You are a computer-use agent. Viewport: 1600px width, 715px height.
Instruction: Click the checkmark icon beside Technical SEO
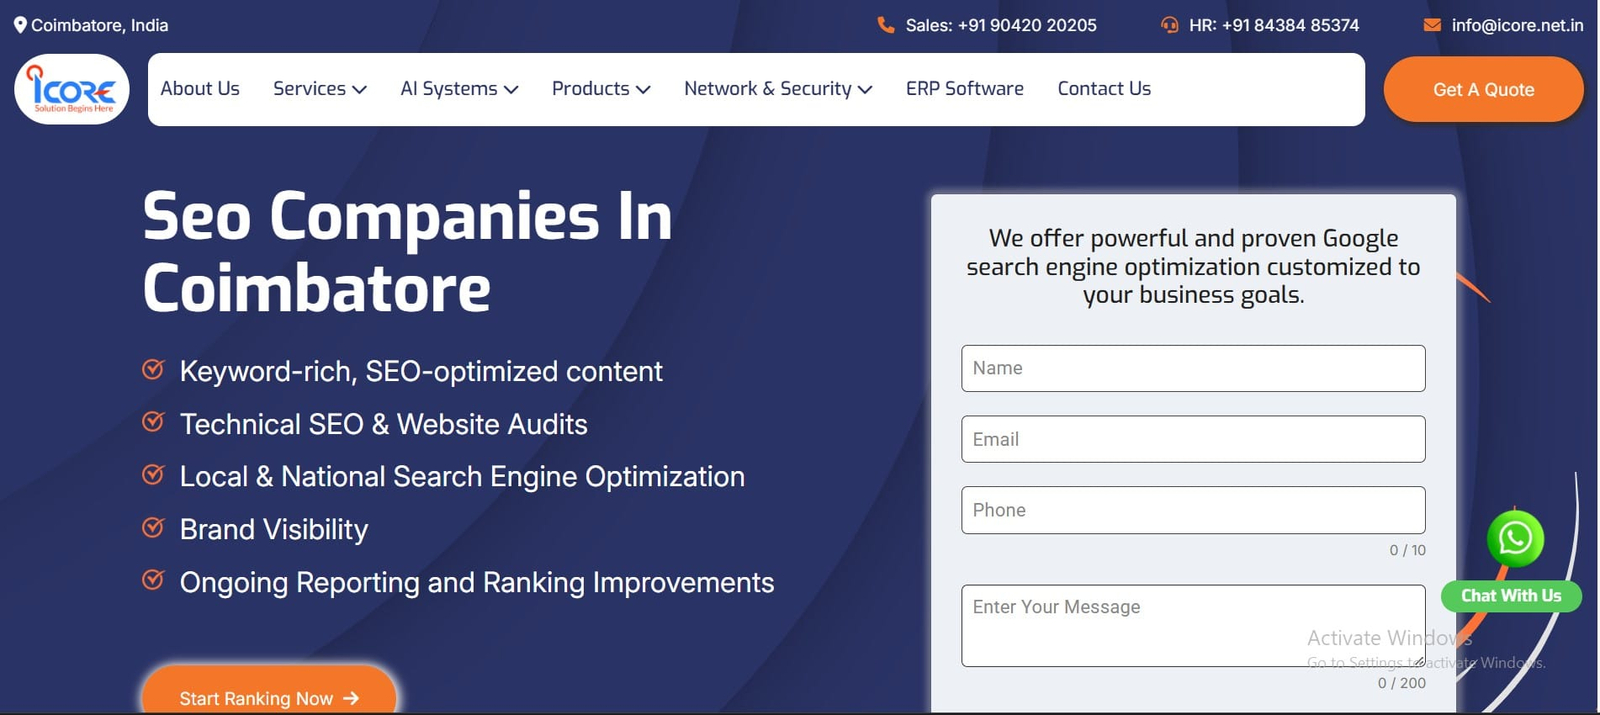[x=153, y=422]
